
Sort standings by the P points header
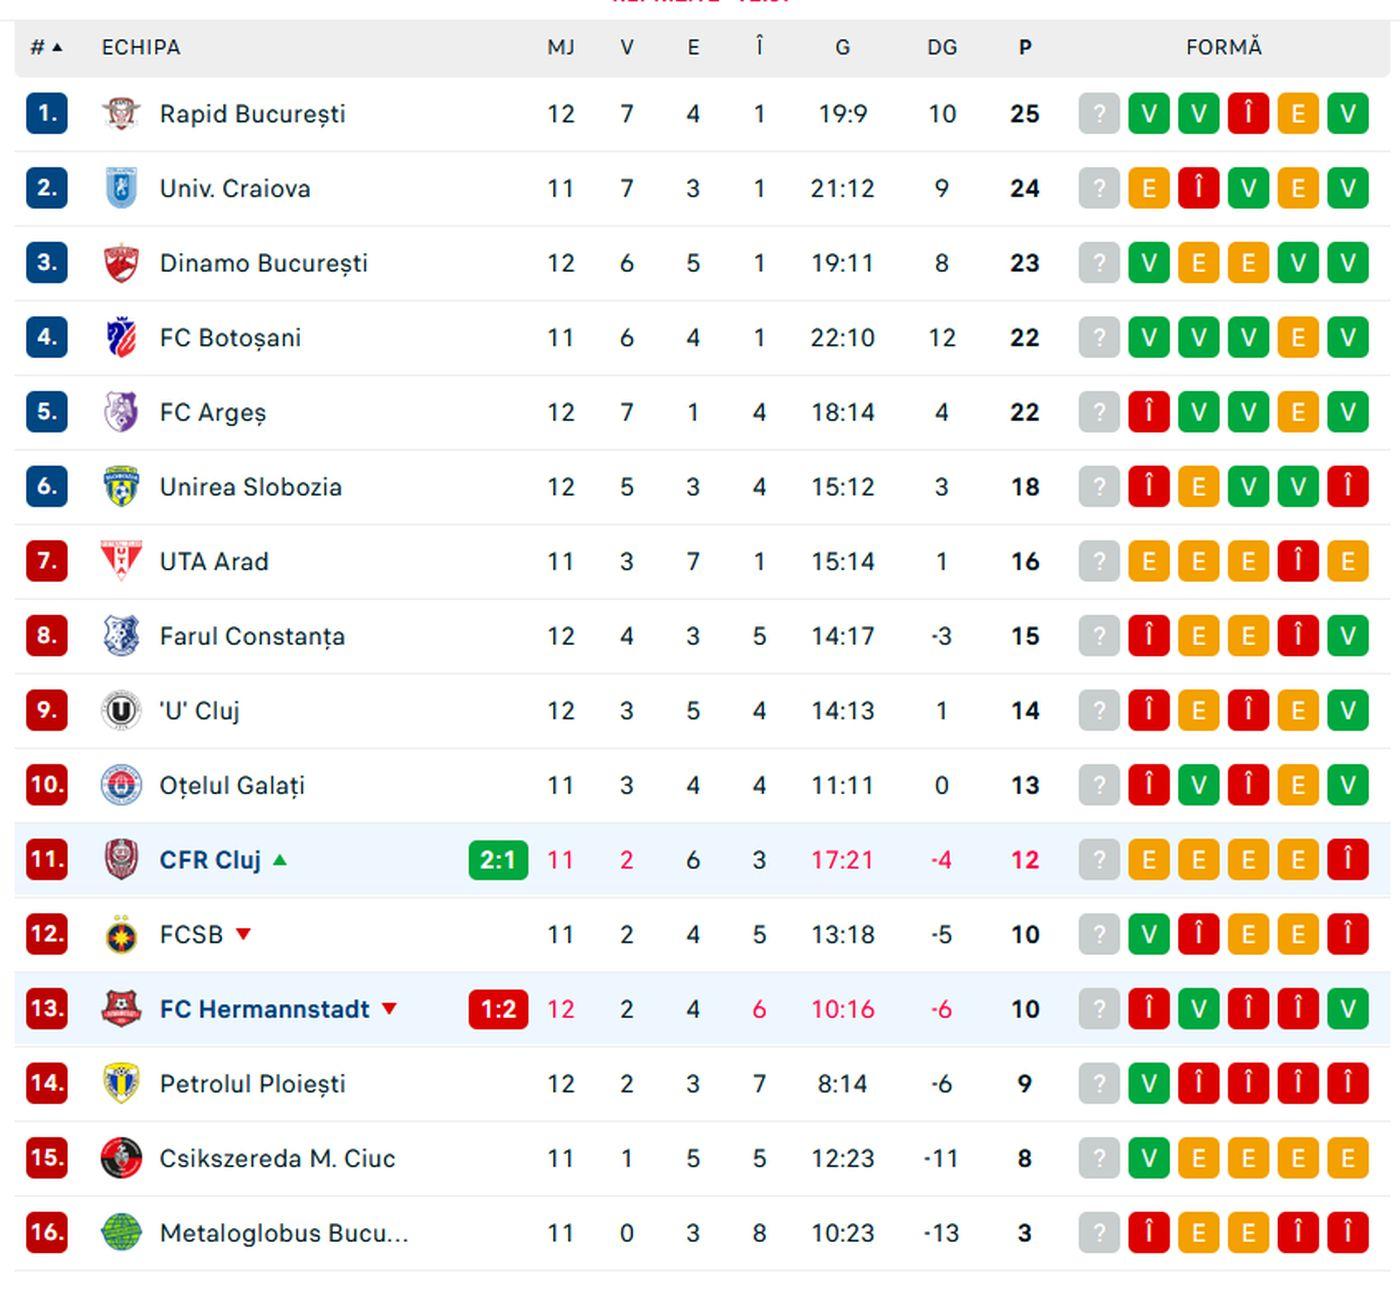click(x=1024, y=47)
